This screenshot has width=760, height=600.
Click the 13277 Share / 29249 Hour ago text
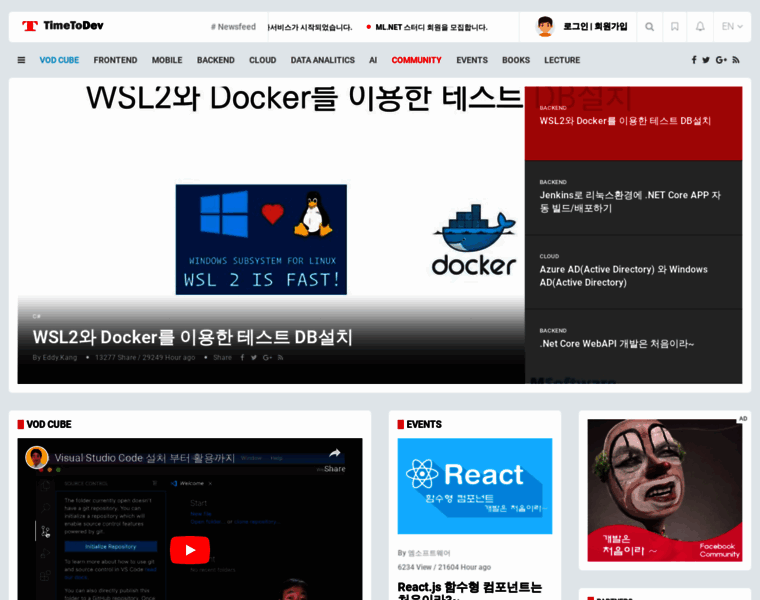click(x=145, y=358)
